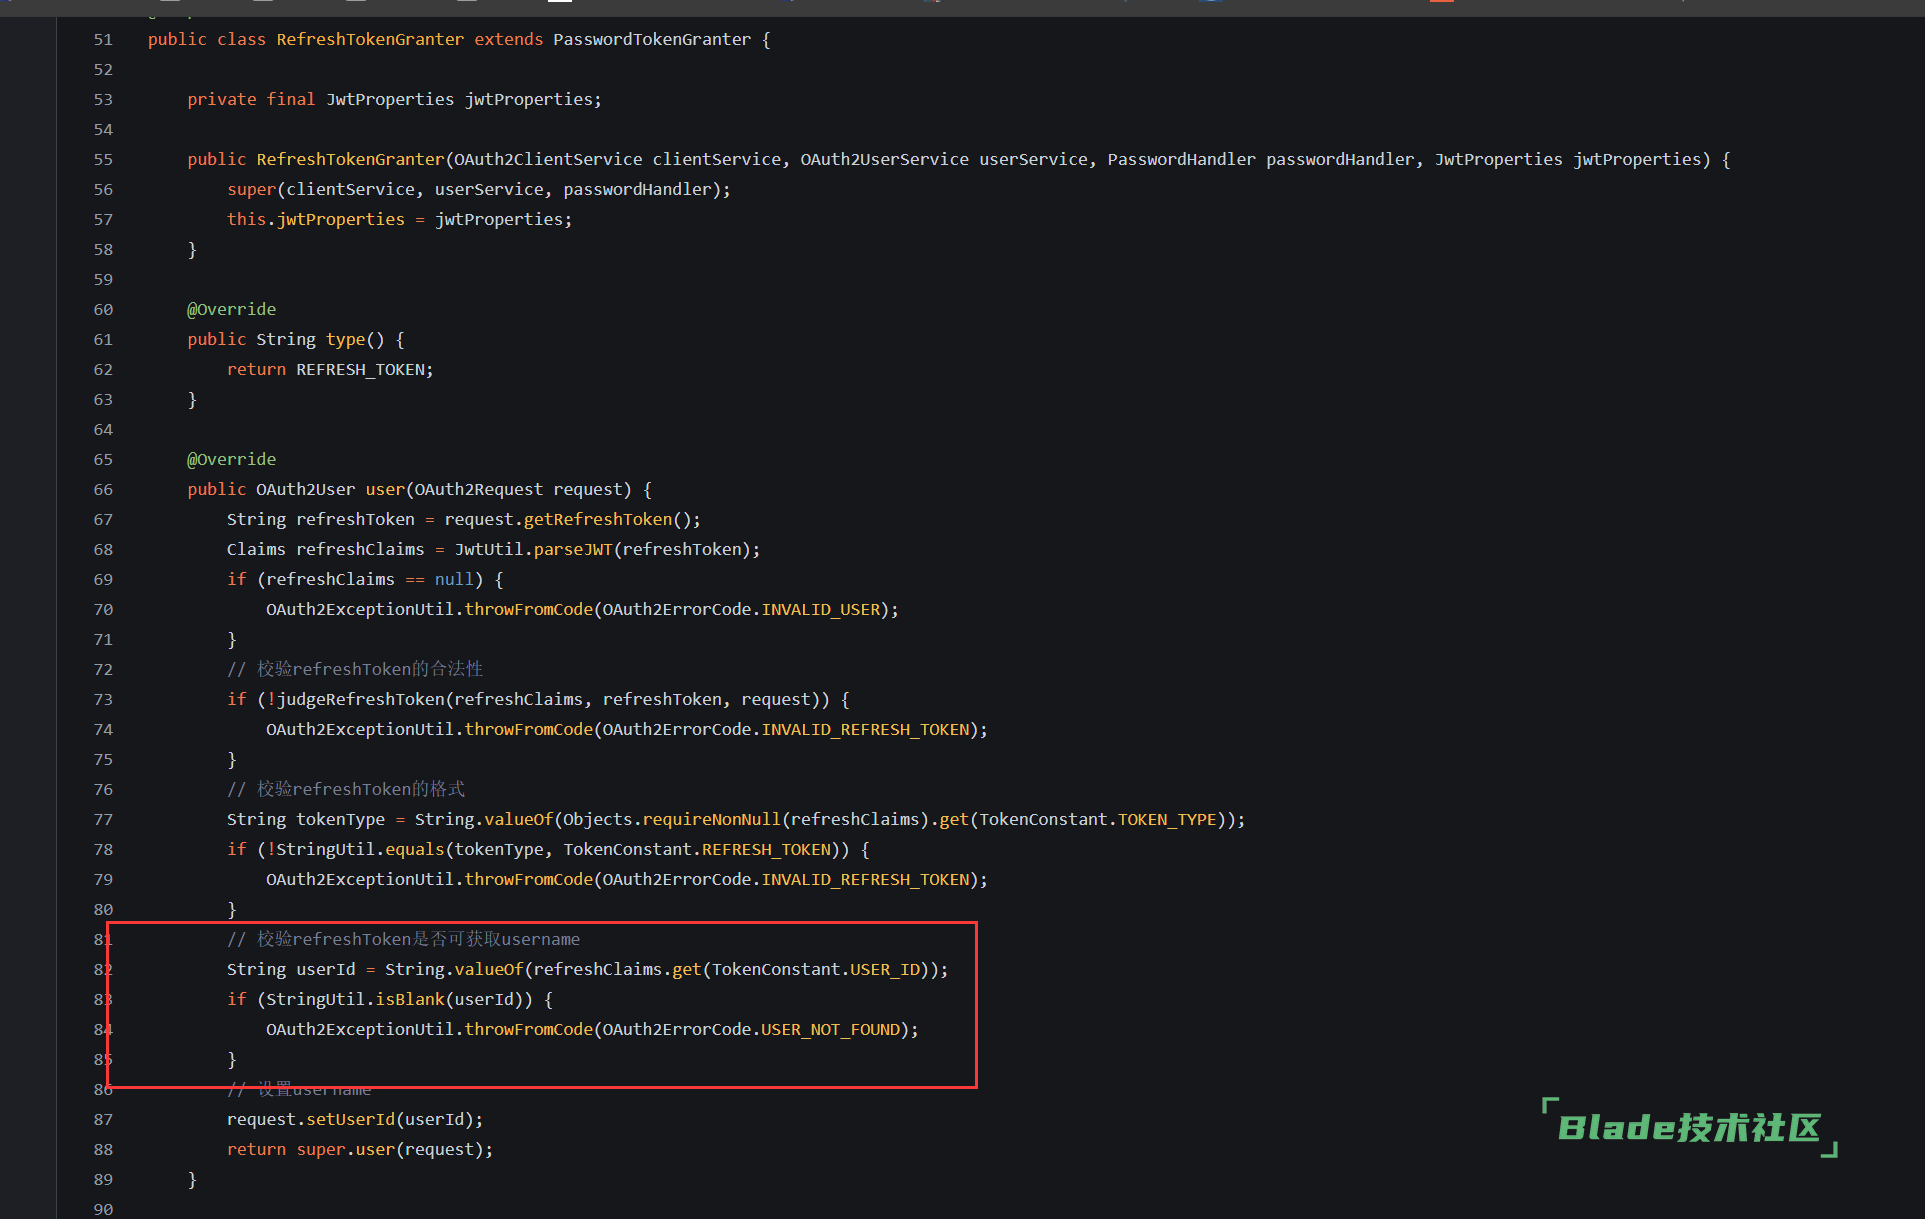The image size is (1925, 1219).
Task: Click the parseJWT method call
Action: coord(572,550)
